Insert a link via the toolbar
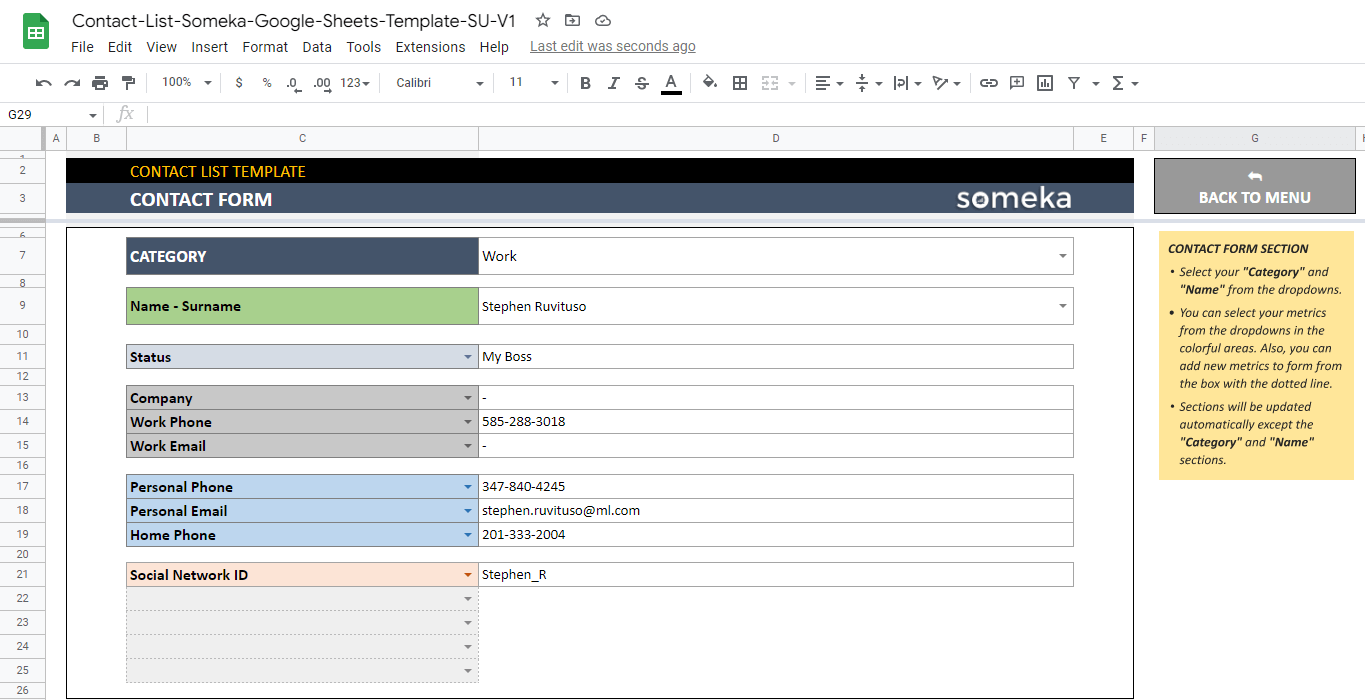The height and width of the screenshot is (700, 1365). tap(988, 83)
